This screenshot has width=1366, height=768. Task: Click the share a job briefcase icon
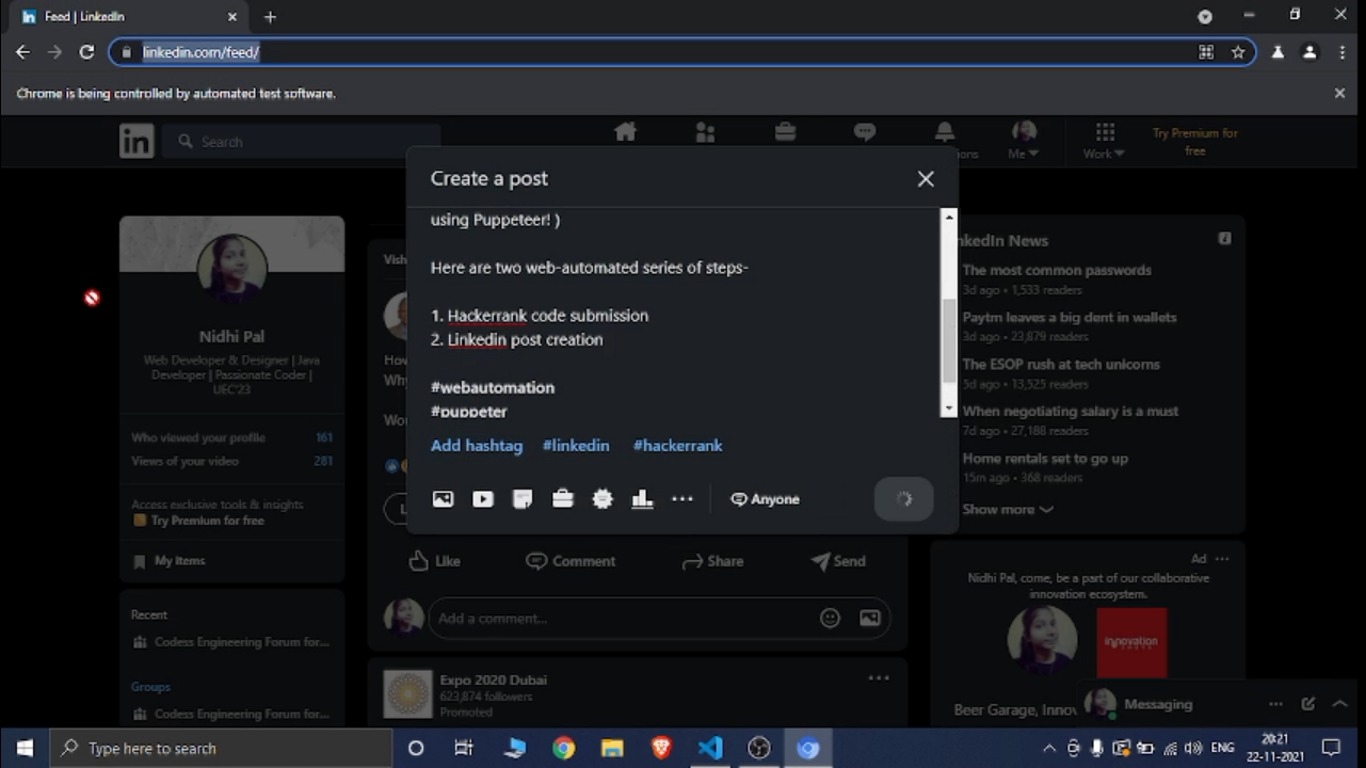click(563, 499)
